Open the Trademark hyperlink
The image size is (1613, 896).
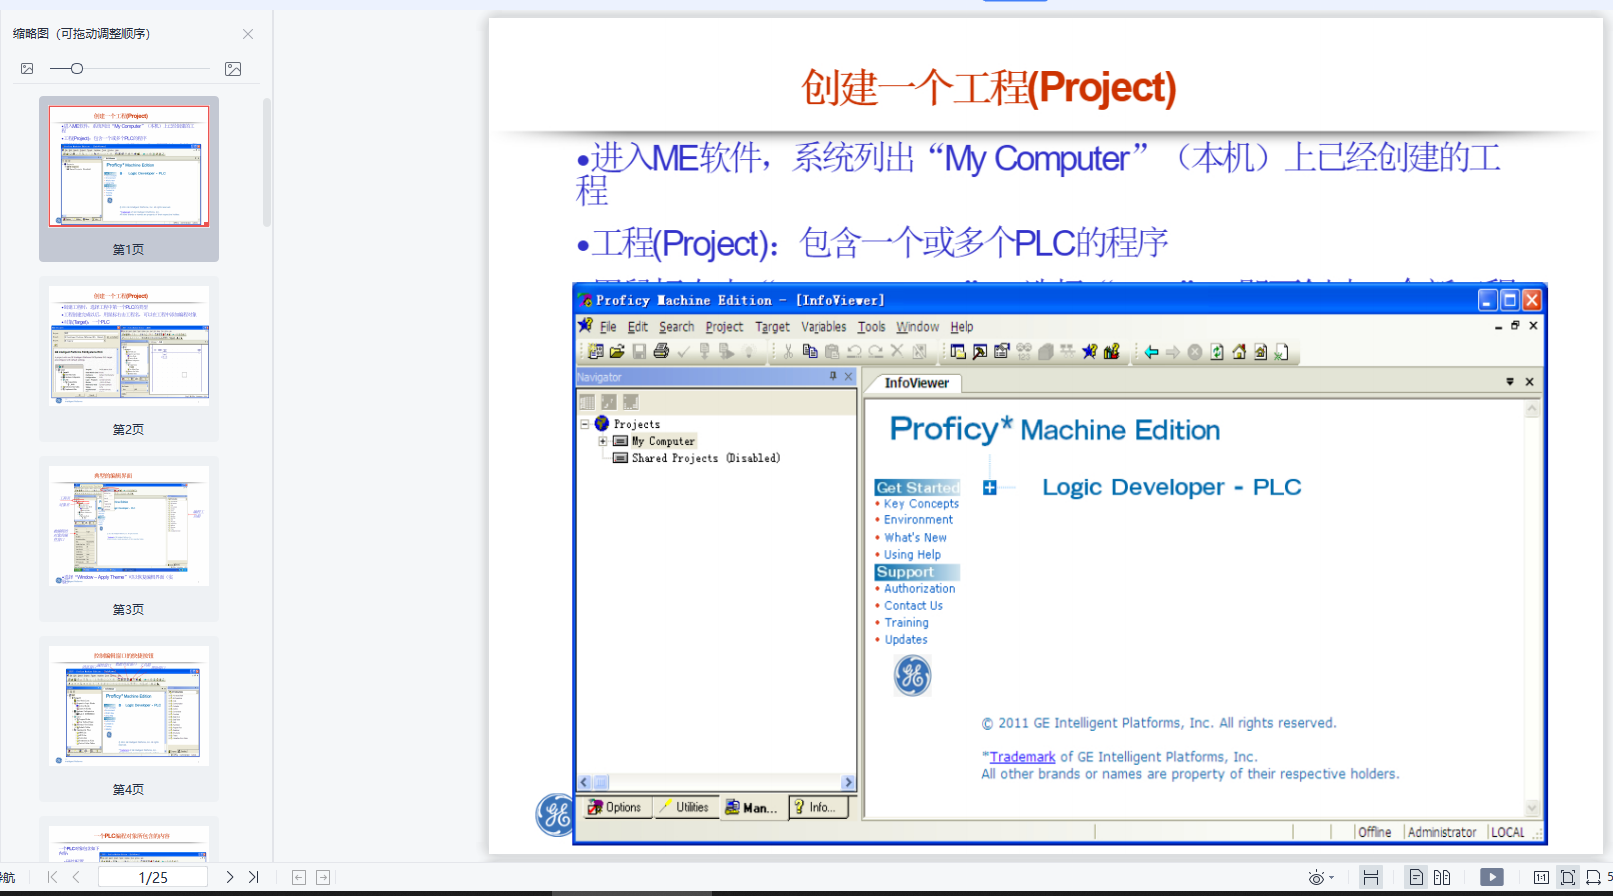[x=1022, y=757]
